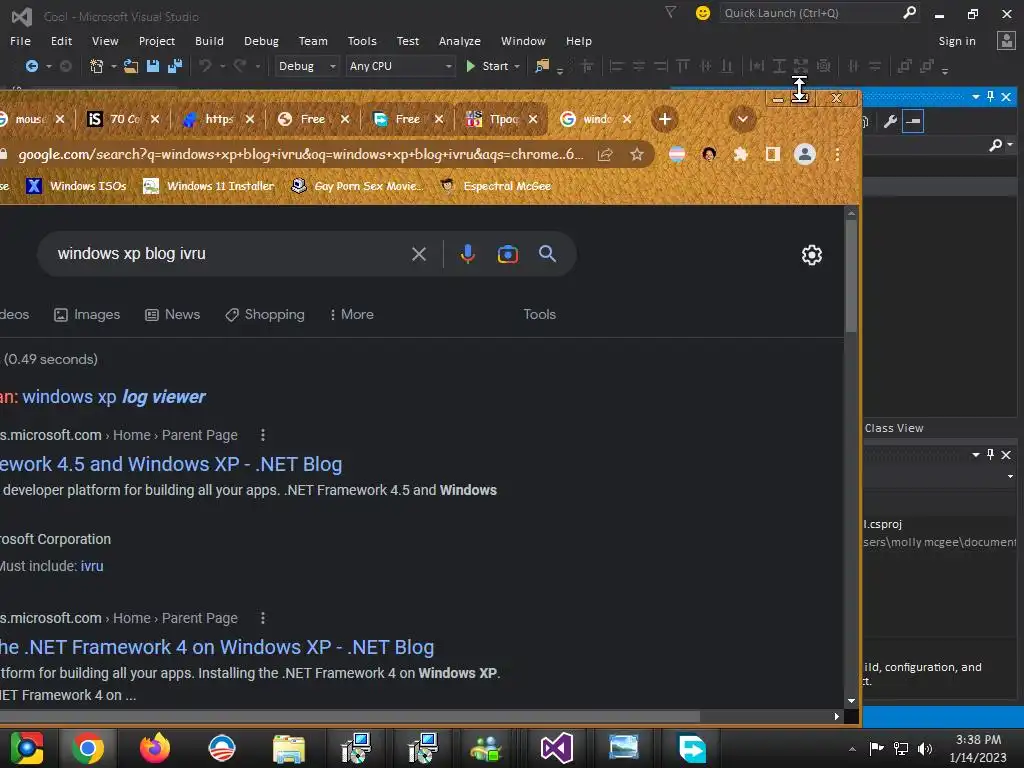Clear the Google search box with X
1024x768 pixels.
pyautogui.click(x=419, y=253)
